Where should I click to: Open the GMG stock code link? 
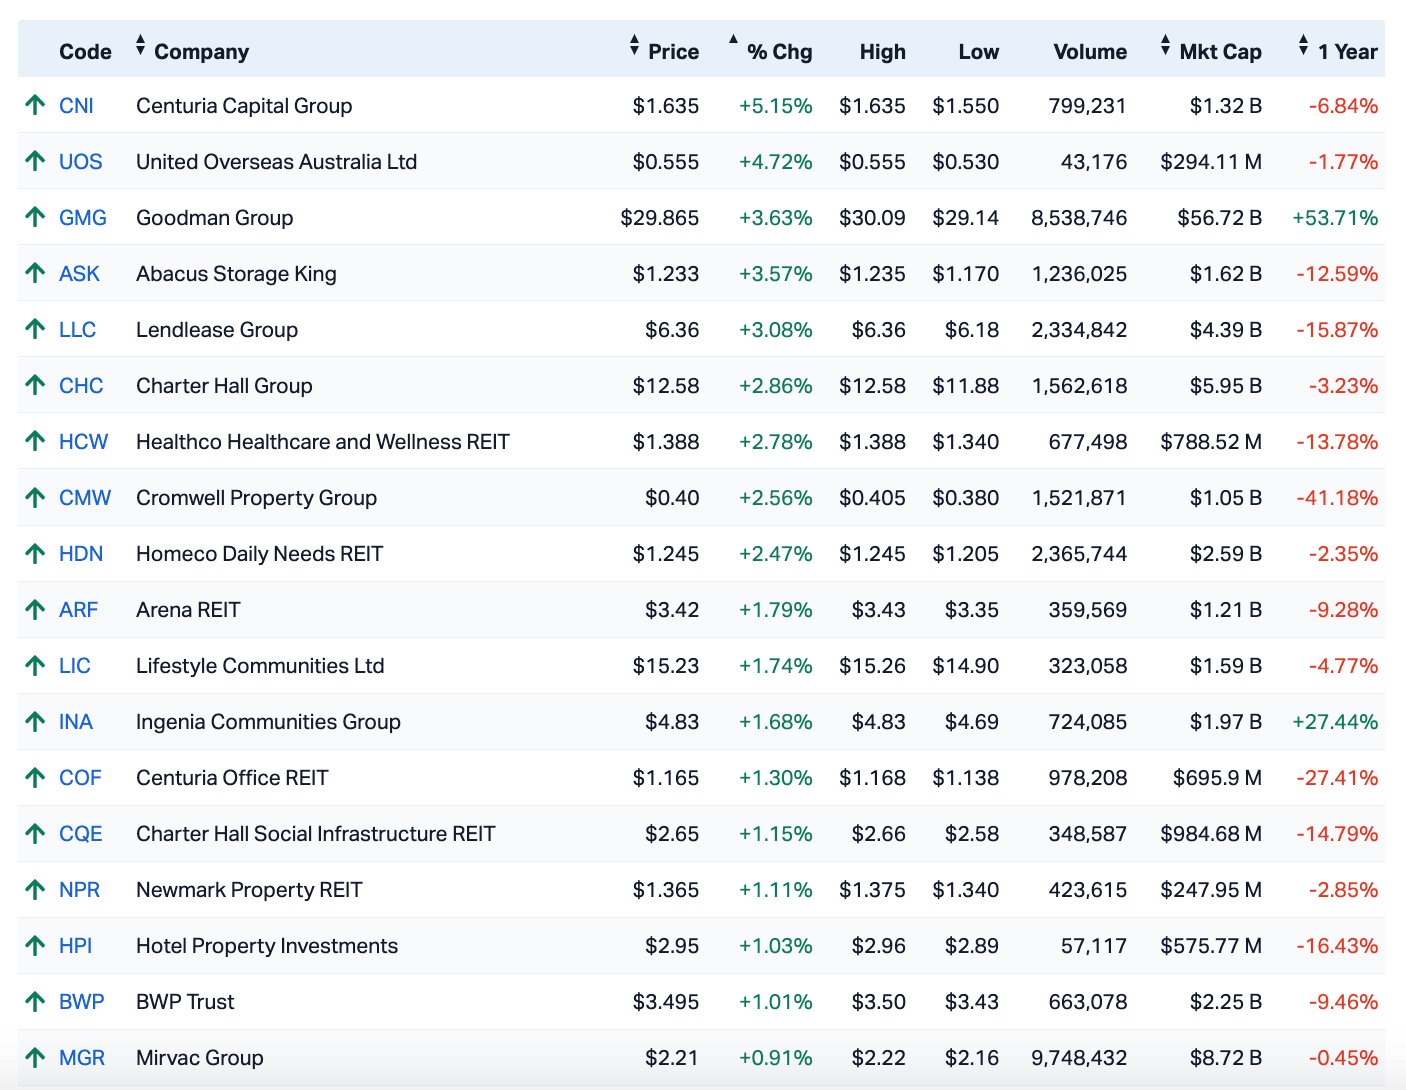click(83, 218)
